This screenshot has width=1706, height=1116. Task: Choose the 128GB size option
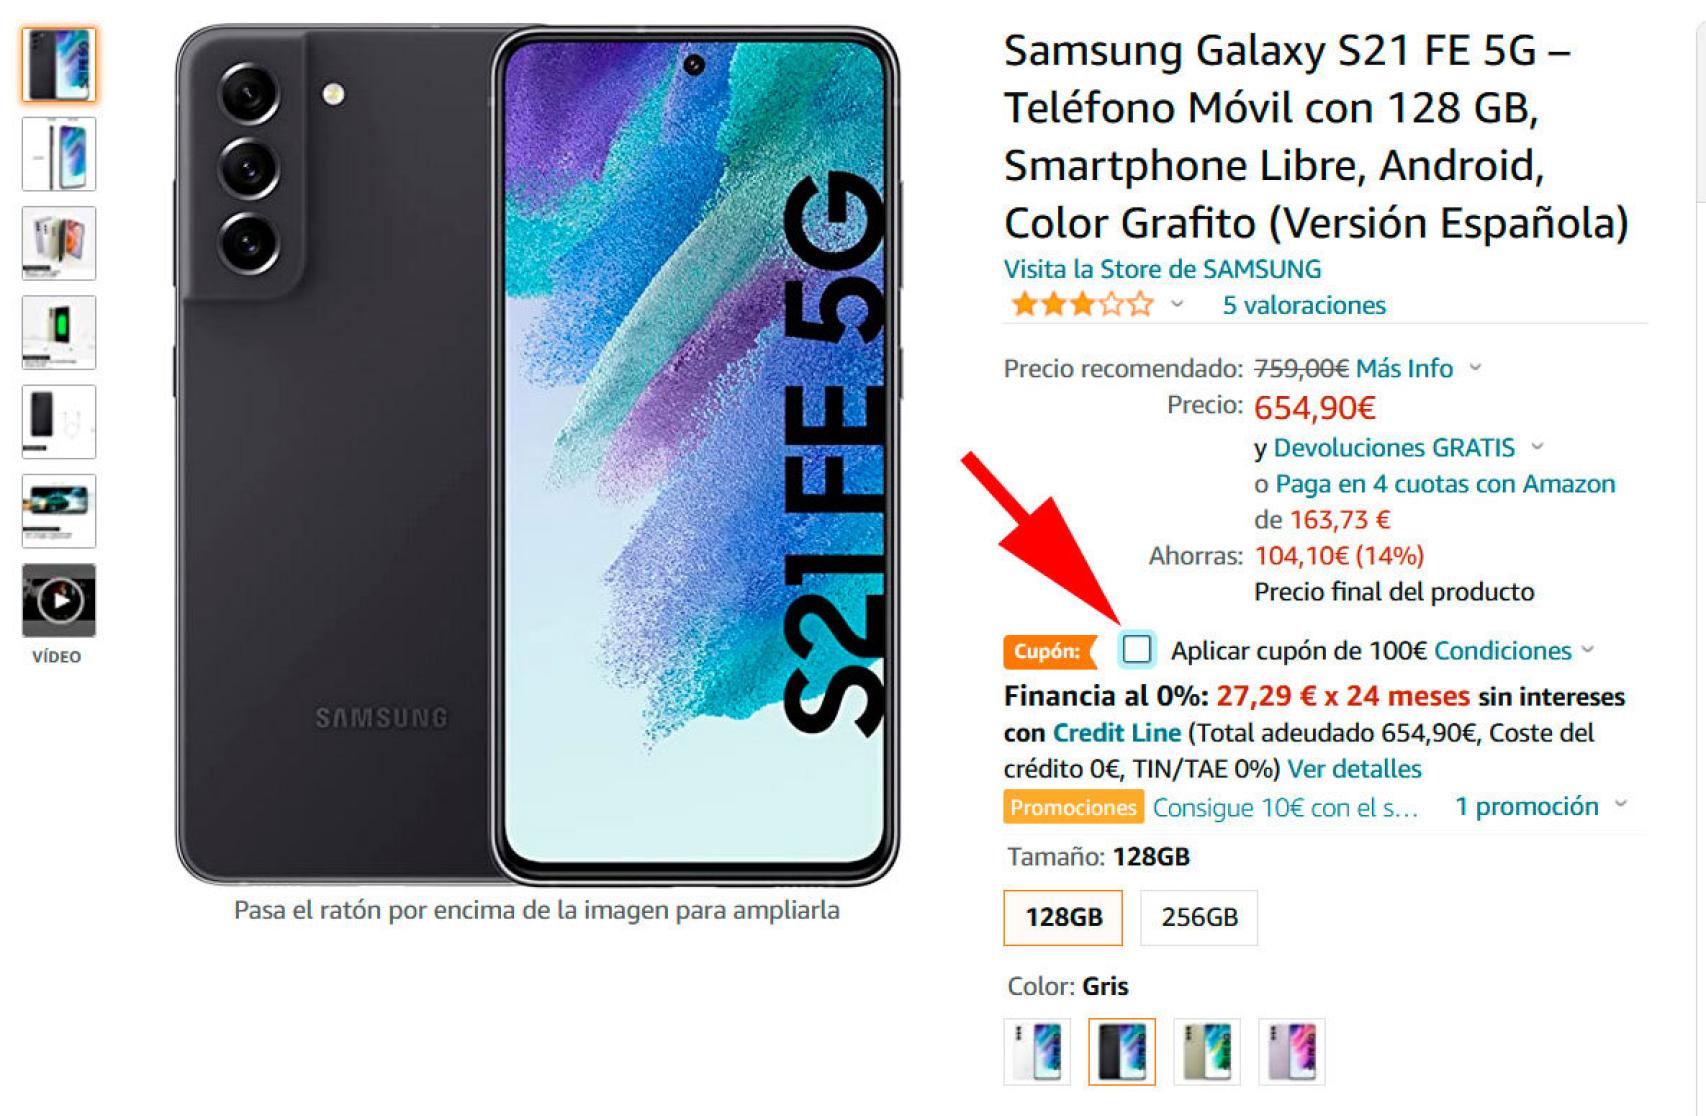(x=1063, y=917)
